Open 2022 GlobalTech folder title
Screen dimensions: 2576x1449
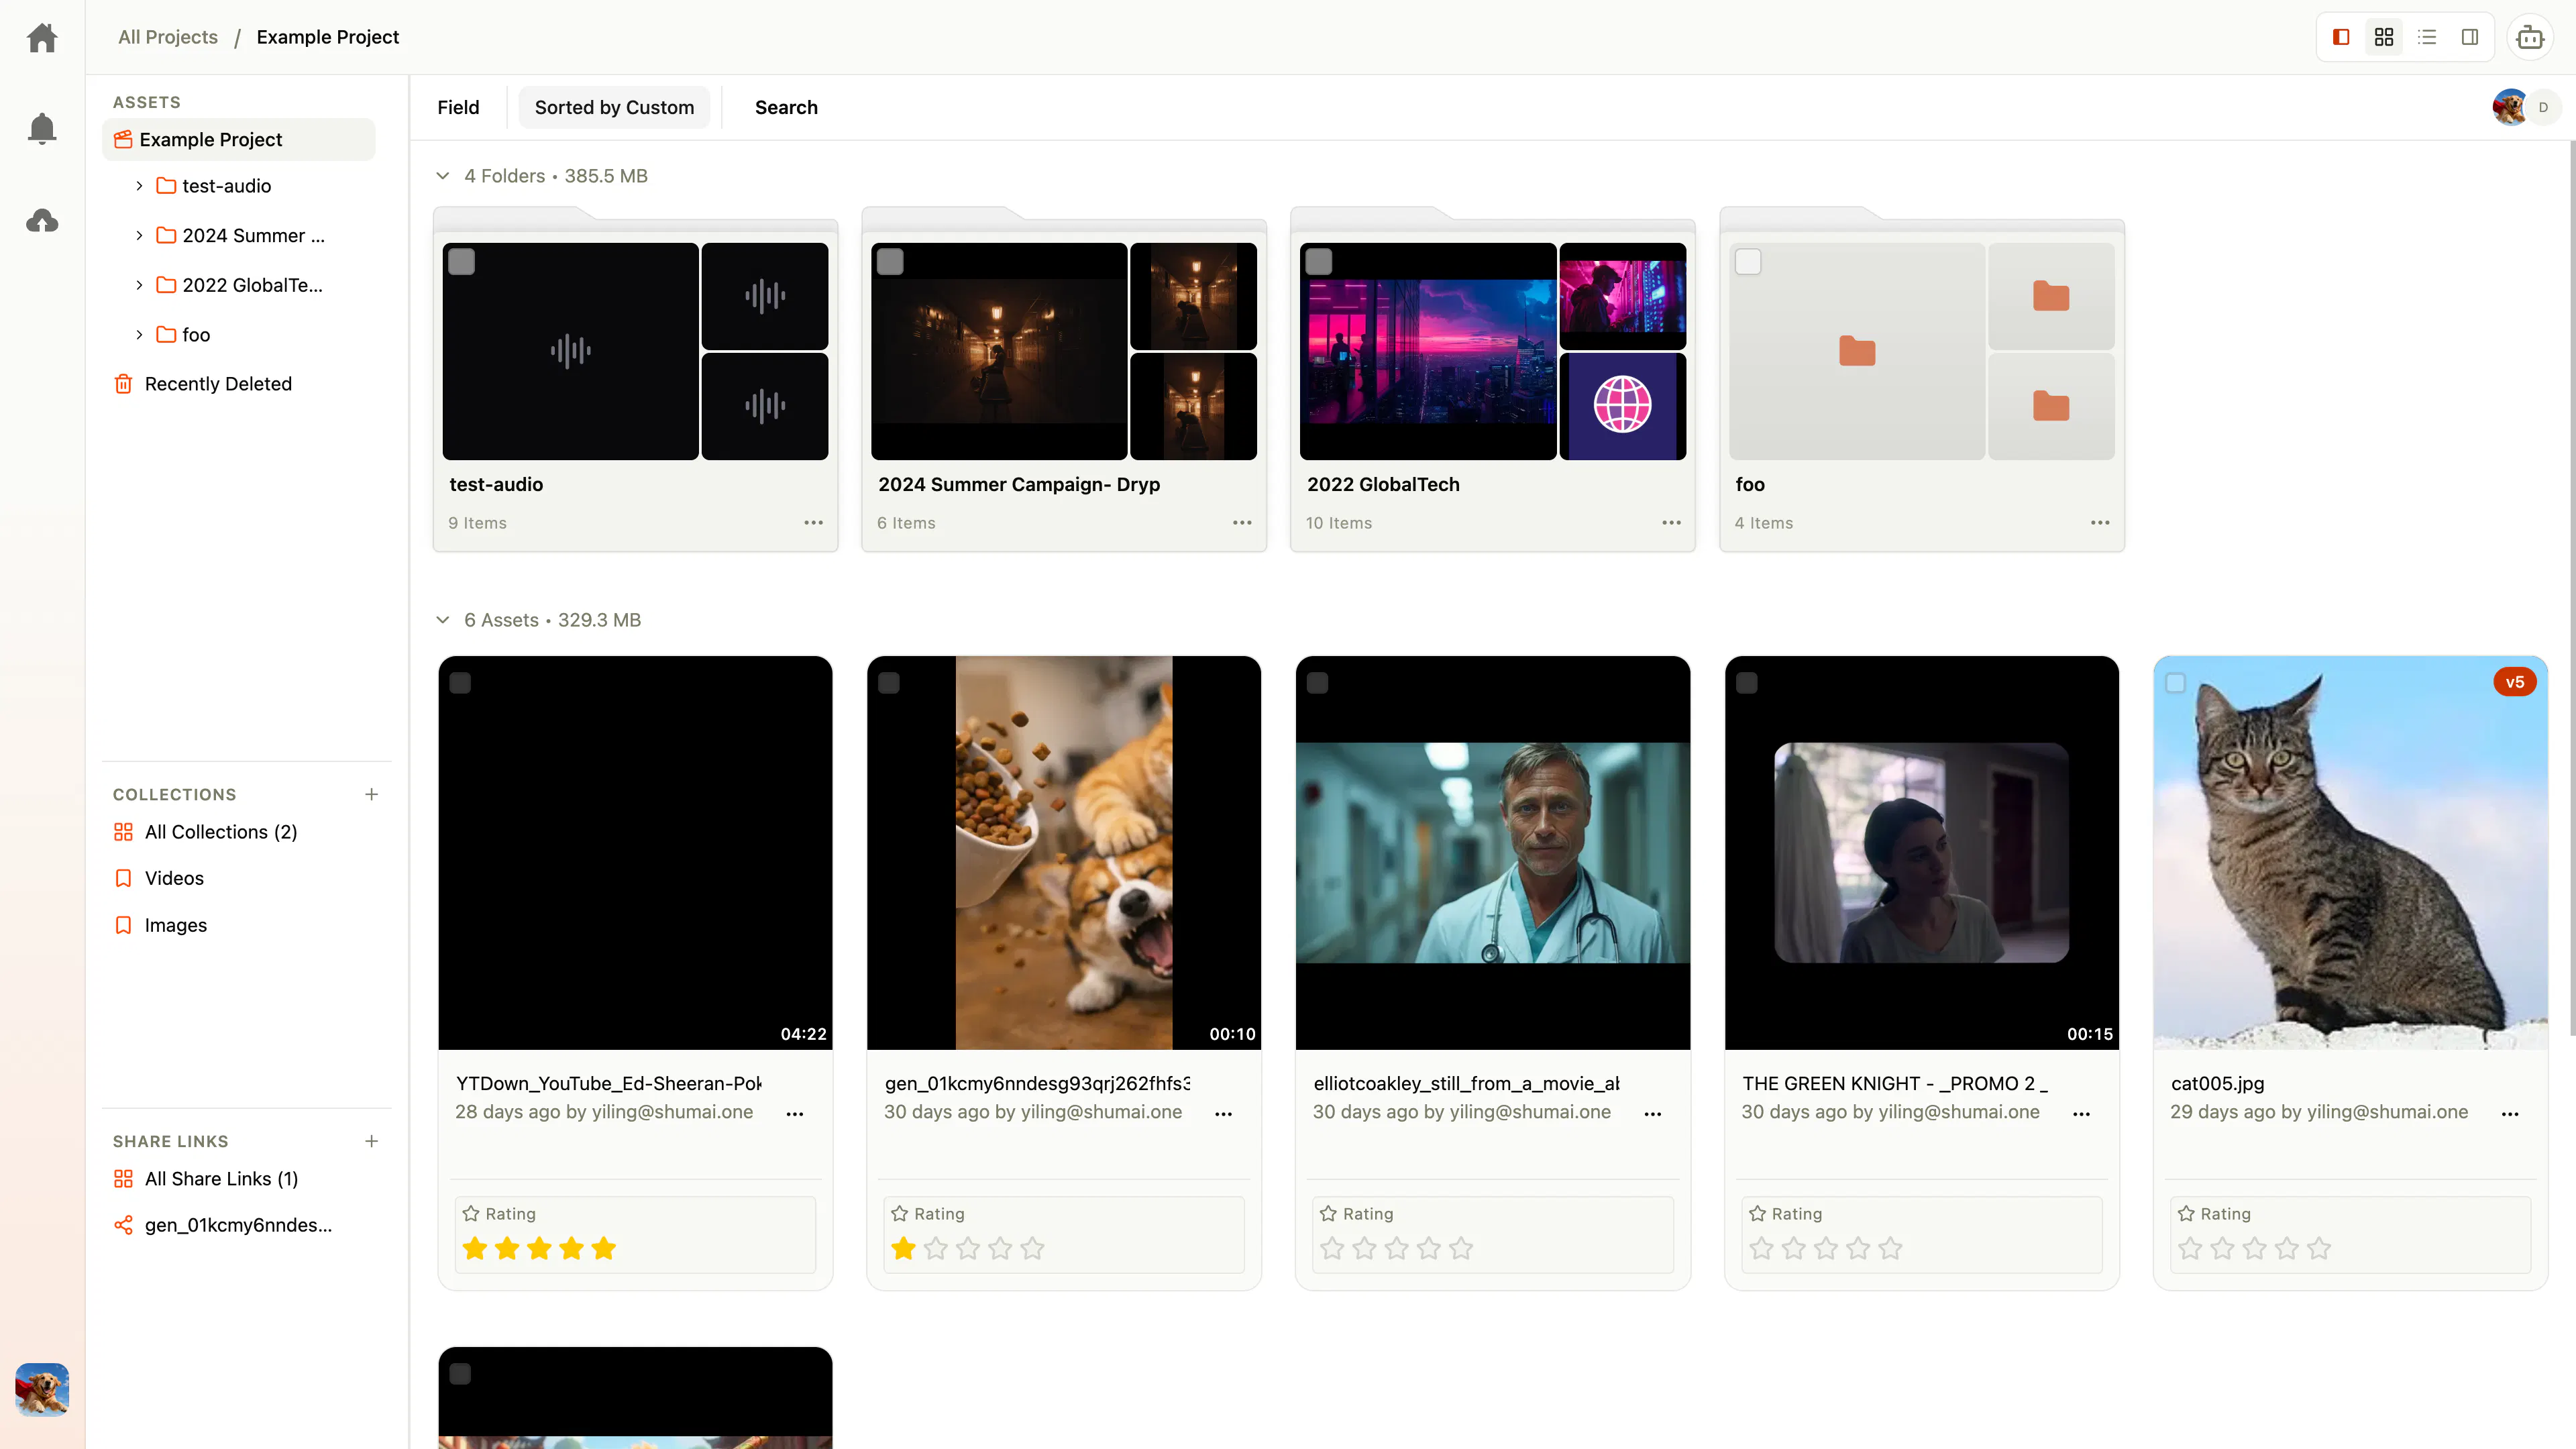pyautogui.click(x=1383, y=484)
